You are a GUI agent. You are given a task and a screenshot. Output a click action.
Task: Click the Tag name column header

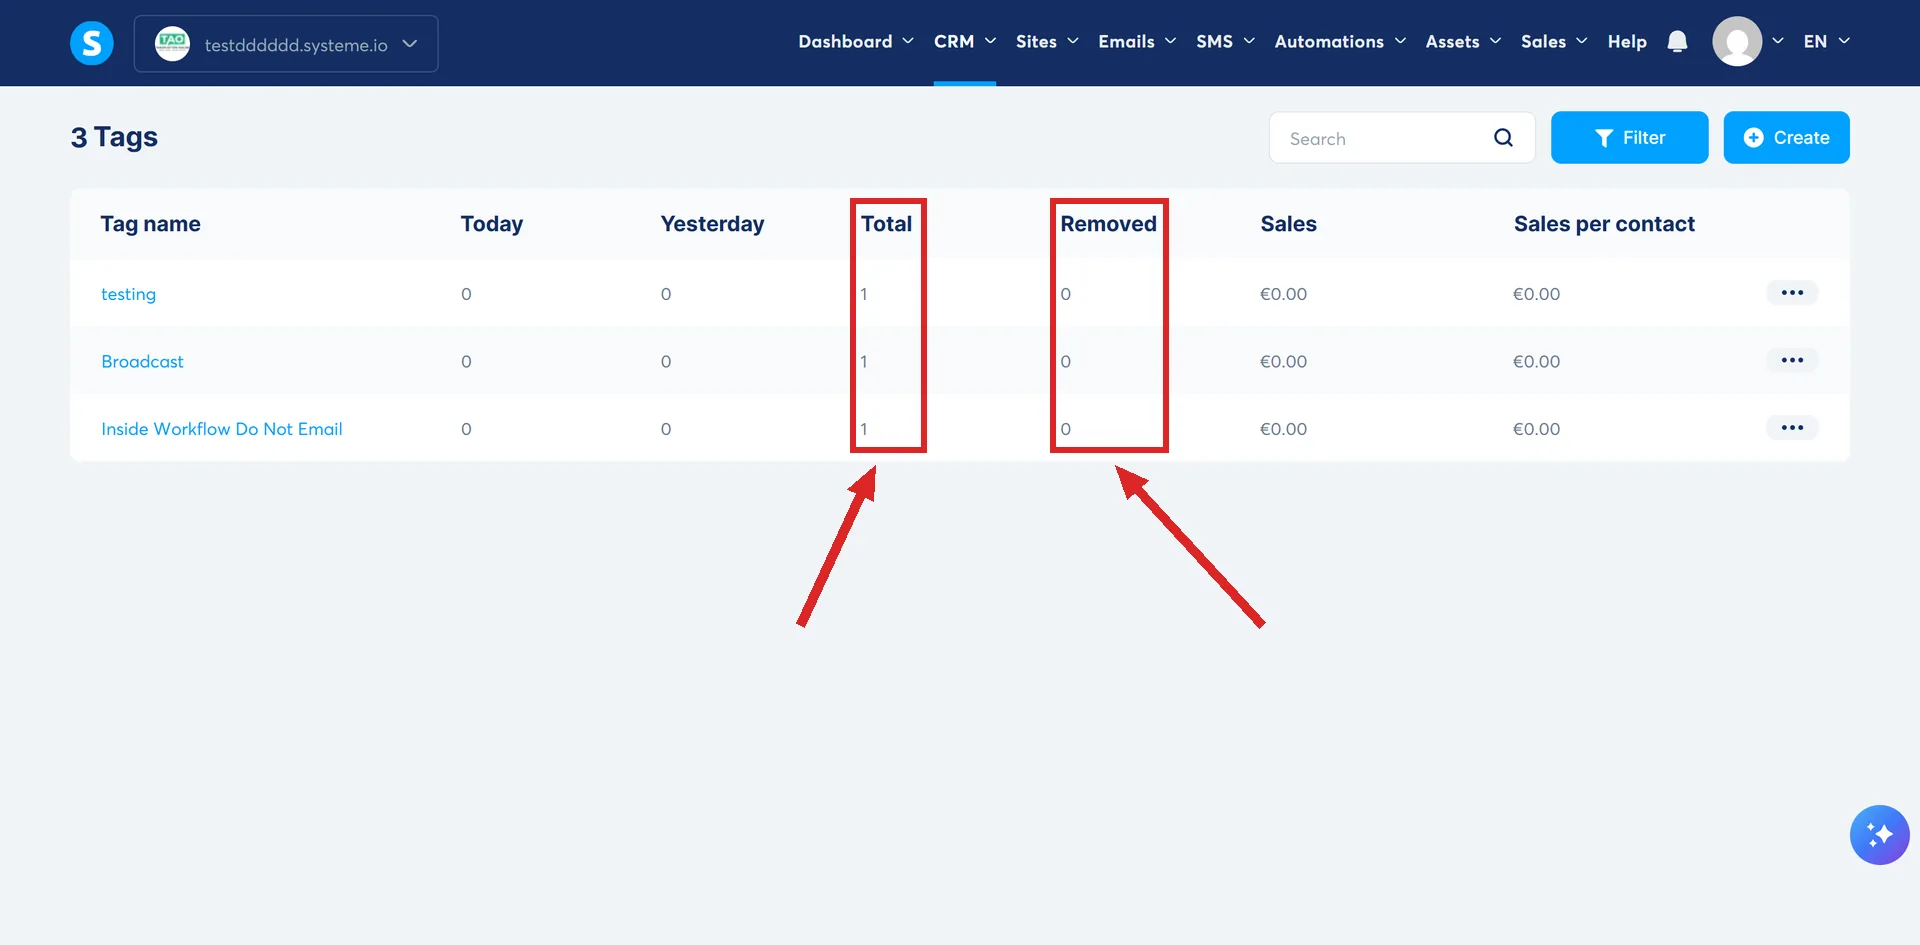tap(150, 224)
